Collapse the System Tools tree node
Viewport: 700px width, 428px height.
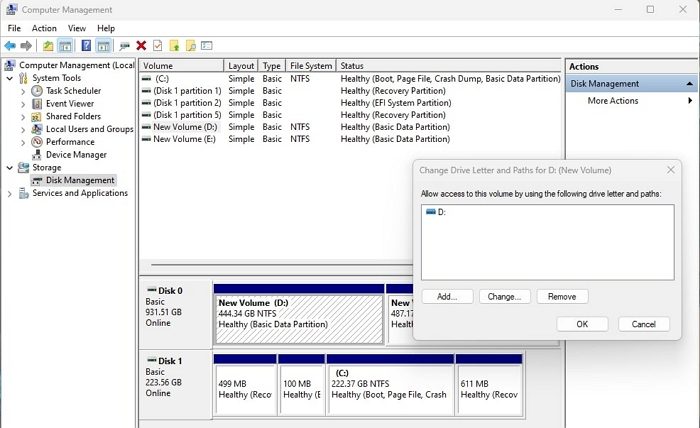[x=10, y=78]
